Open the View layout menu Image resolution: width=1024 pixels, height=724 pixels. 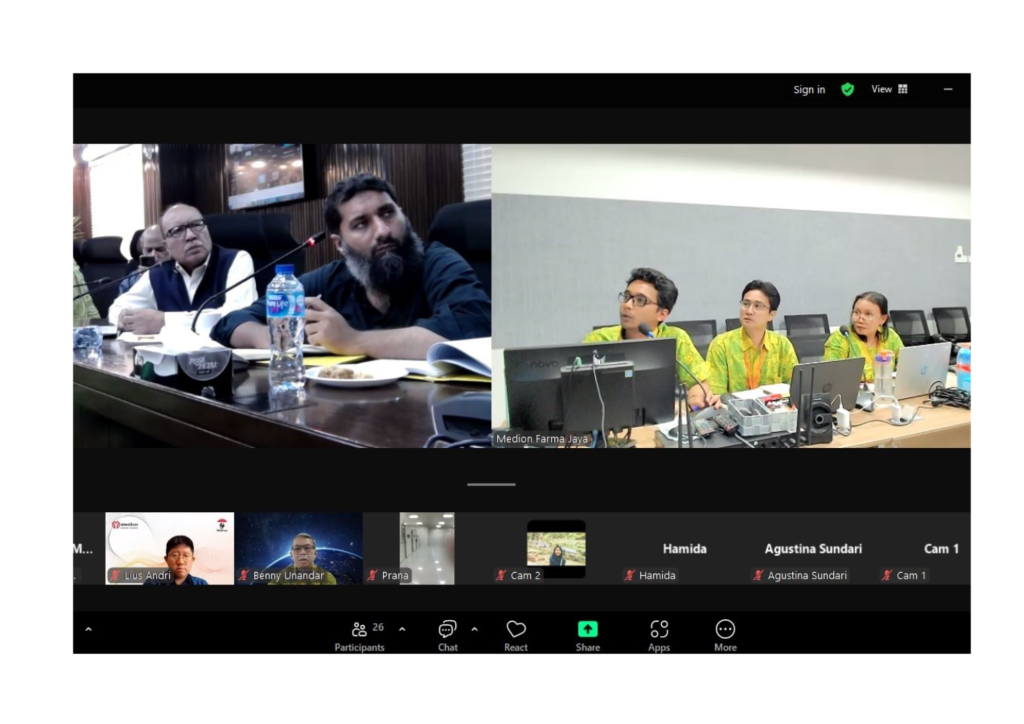pos(889,89)
